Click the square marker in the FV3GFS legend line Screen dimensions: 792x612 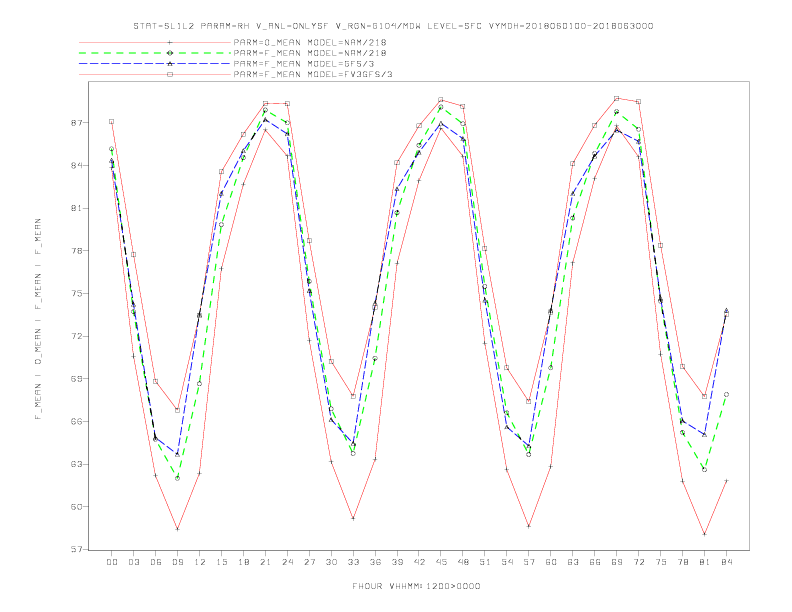(x=170, y=74)
